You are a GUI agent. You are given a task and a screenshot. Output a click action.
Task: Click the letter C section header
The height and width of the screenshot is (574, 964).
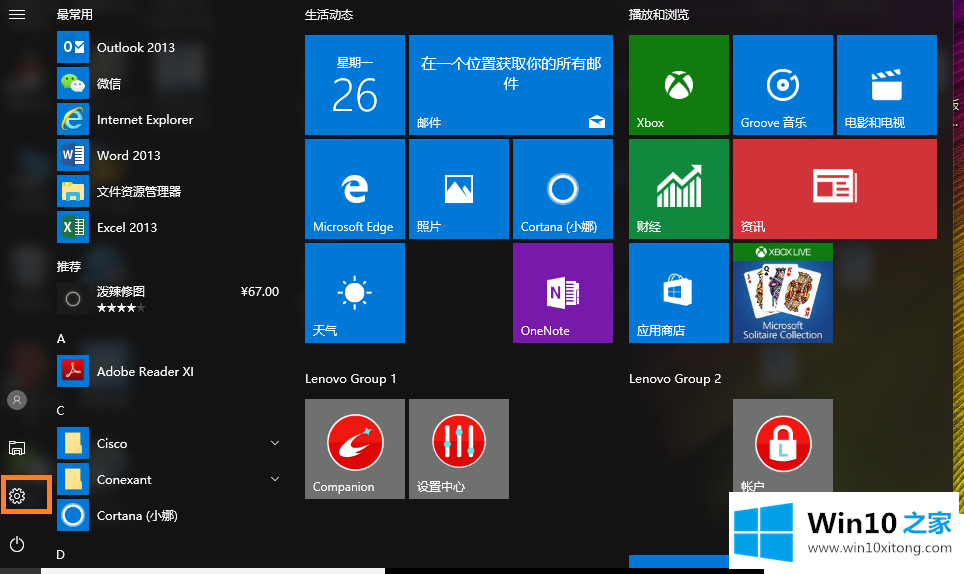(61, 411)
